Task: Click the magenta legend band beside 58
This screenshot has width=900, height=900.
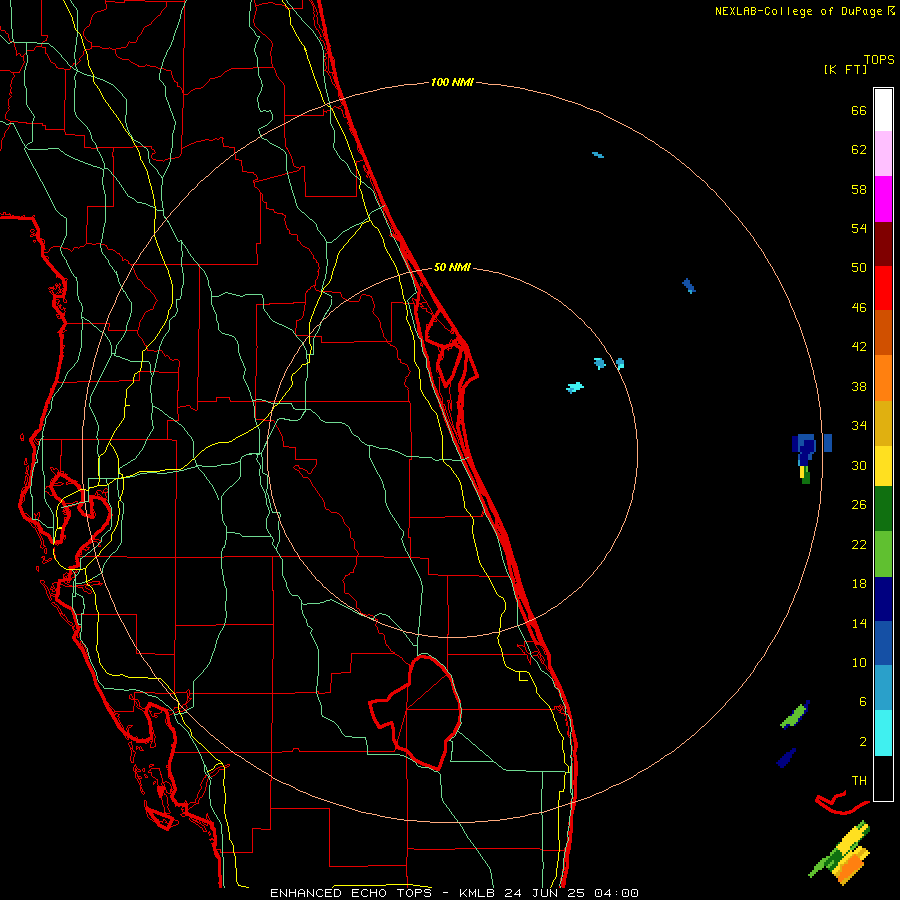Action: pos(883,199)
